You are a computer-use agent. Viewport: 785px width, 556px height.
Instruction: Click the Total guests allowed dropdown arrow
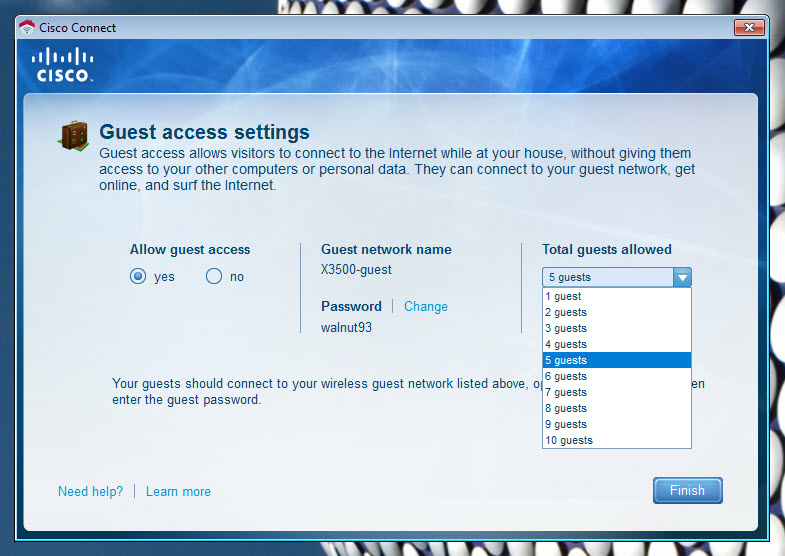click(x=682, y=277)
